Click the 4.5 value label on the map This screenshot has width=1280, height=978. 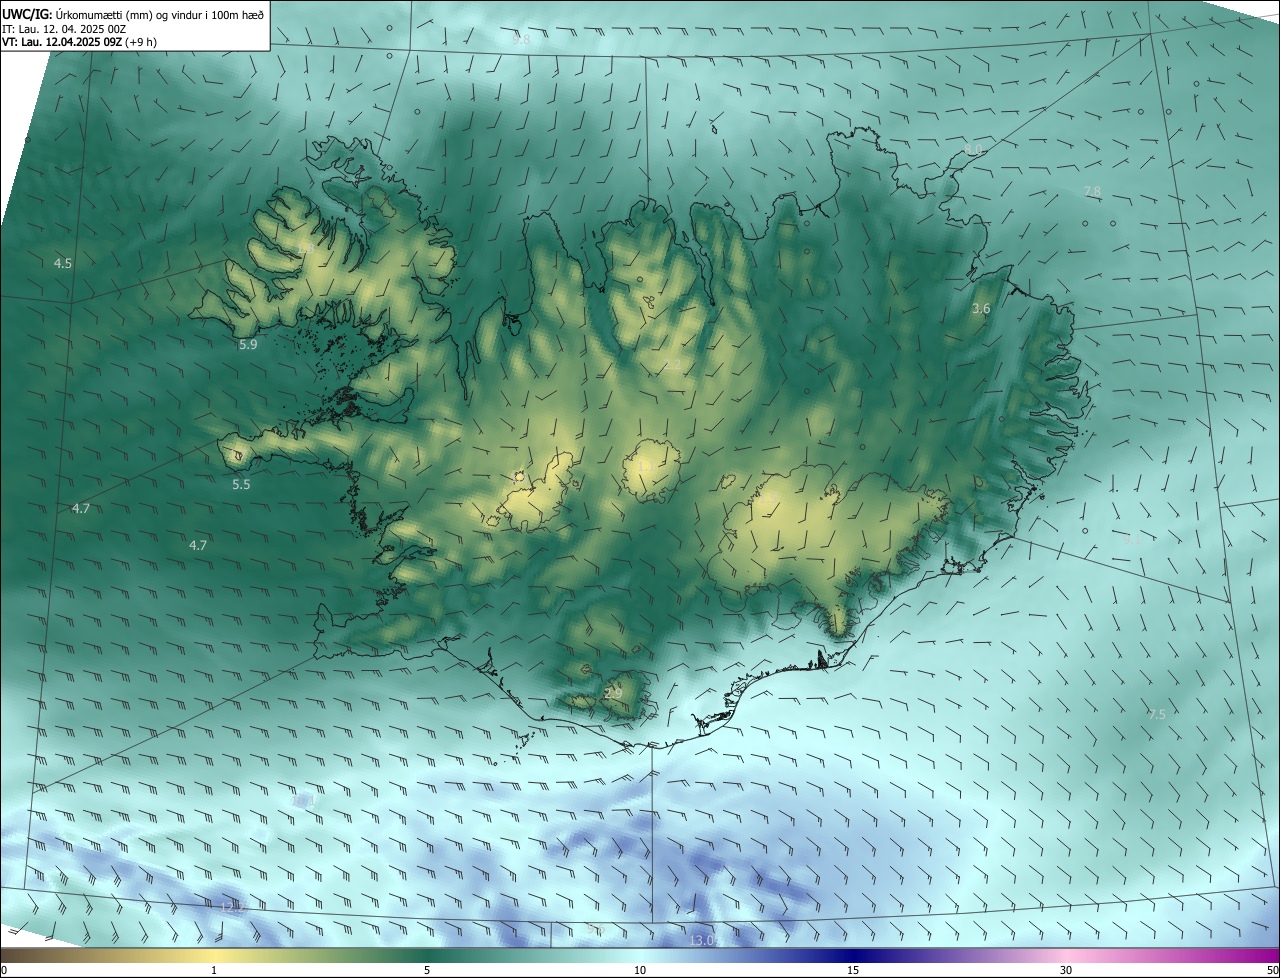pos(63,264)
